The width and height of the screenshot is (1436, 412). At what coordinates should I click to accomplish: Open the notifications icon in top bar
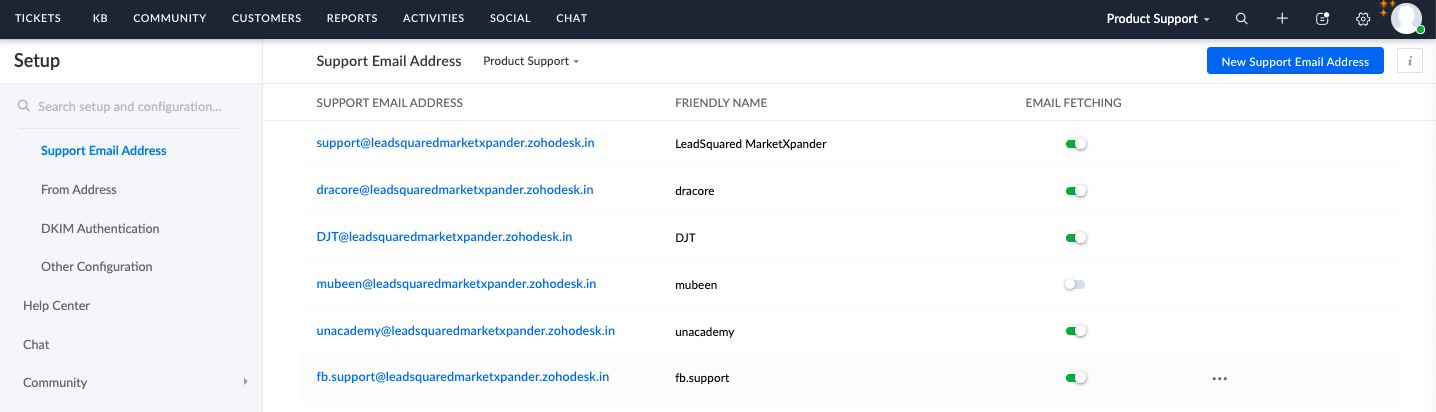coord(1322,19)
